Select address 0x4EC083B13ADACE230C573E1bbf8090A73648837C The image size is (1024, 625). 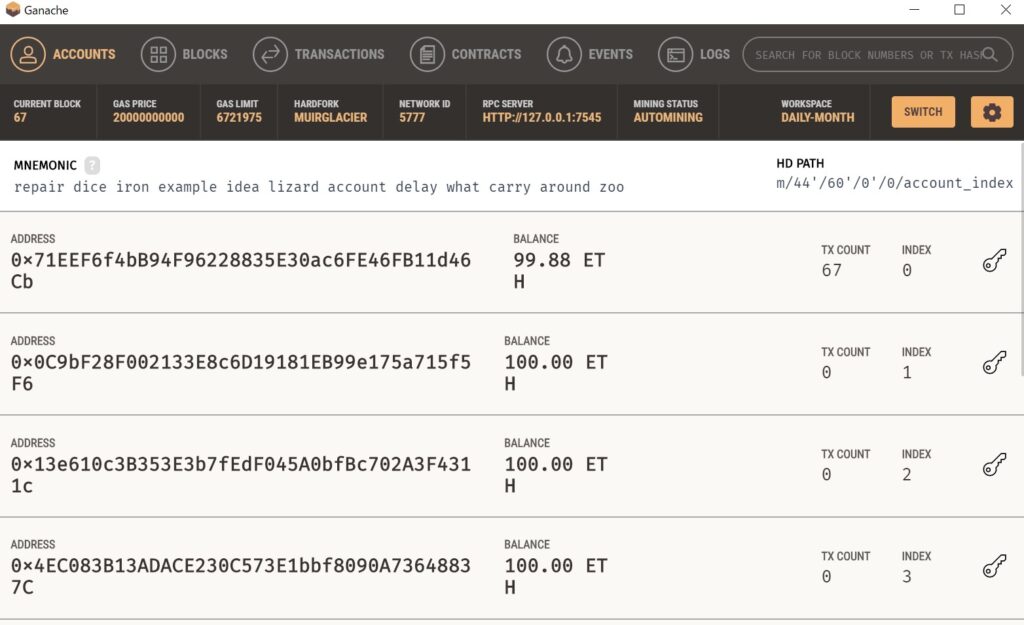tap(240, 576)
